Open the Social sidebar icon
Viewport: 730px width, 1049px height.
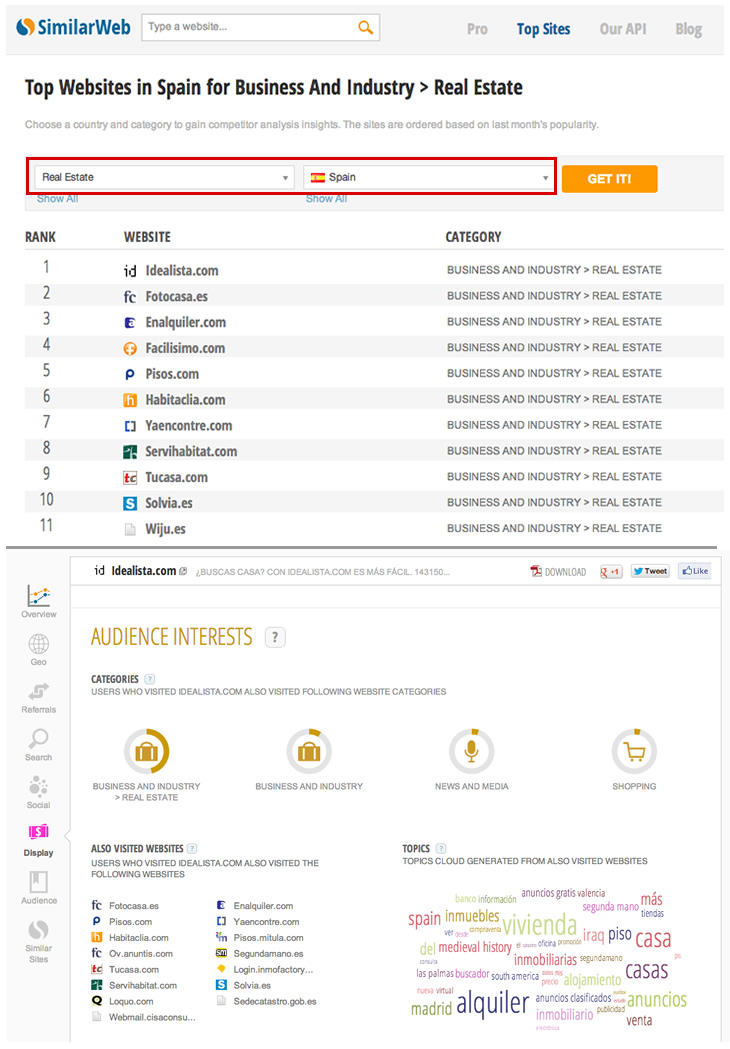[38, 786]
